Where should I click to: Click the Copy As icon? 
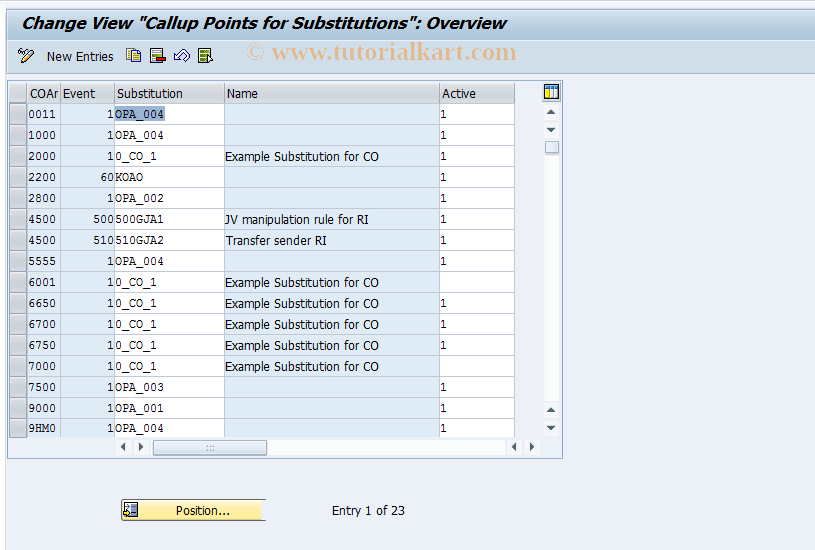[134, 55]
